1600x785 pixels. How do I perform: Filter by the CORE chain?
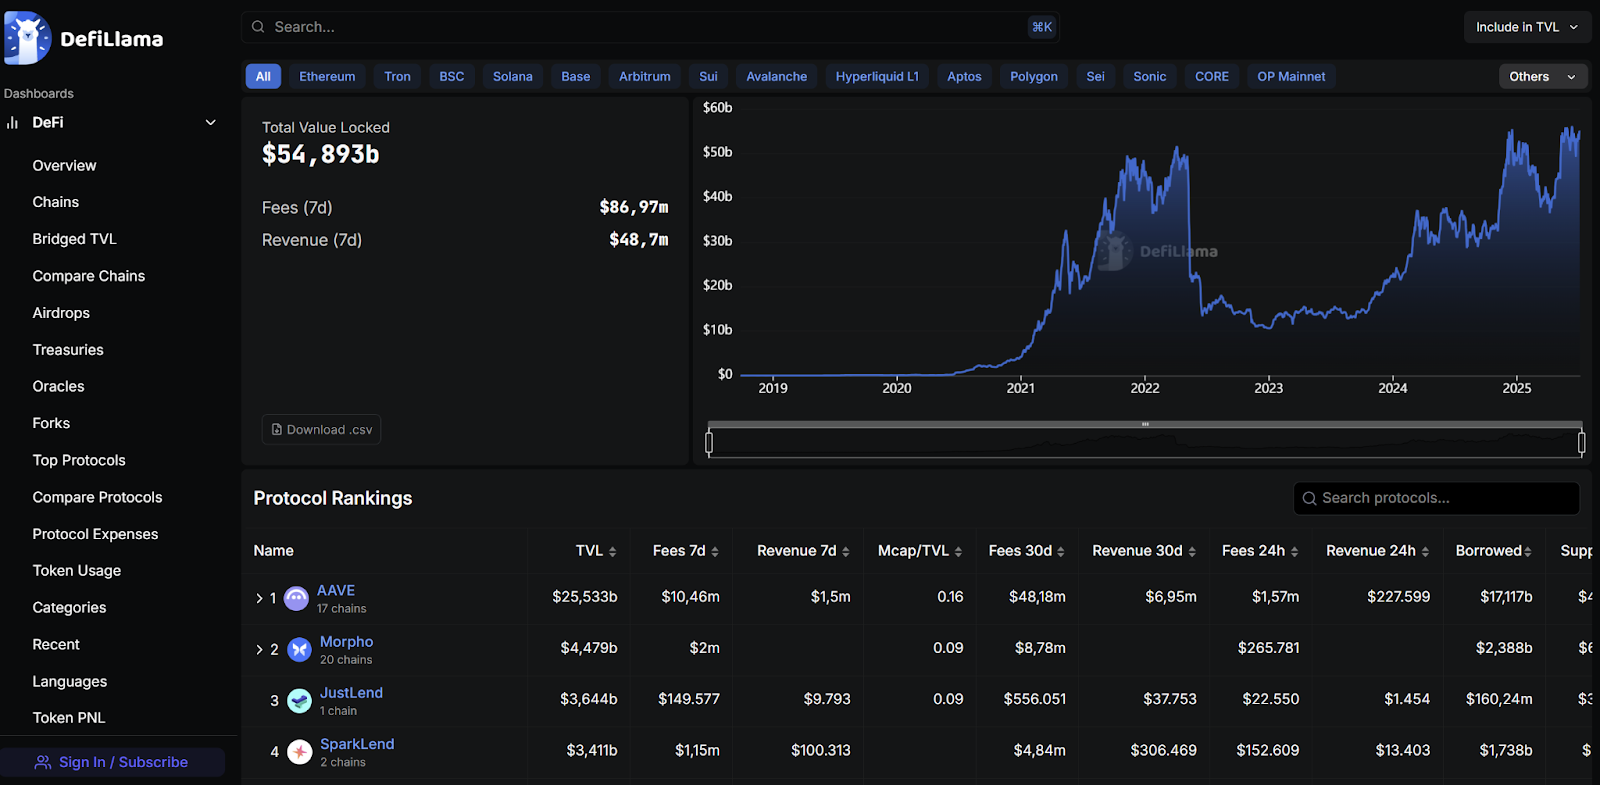(x=1212, y=77)
